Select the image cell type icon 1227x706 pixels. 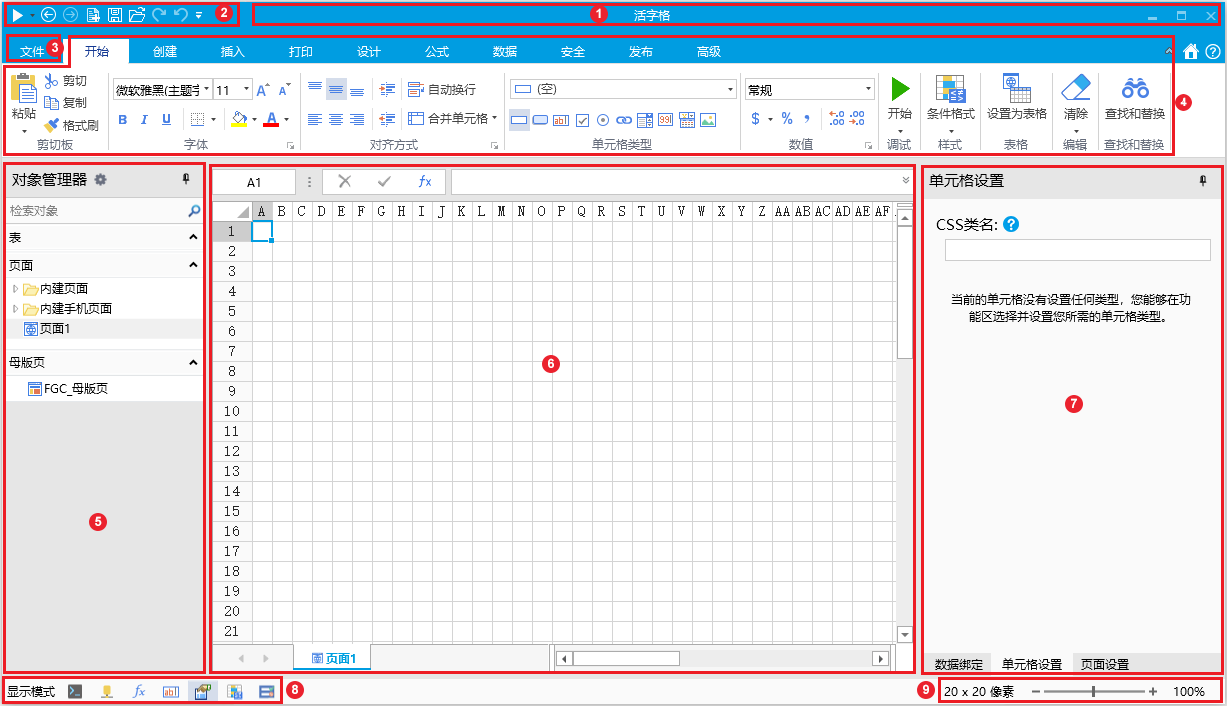(708, 120)
